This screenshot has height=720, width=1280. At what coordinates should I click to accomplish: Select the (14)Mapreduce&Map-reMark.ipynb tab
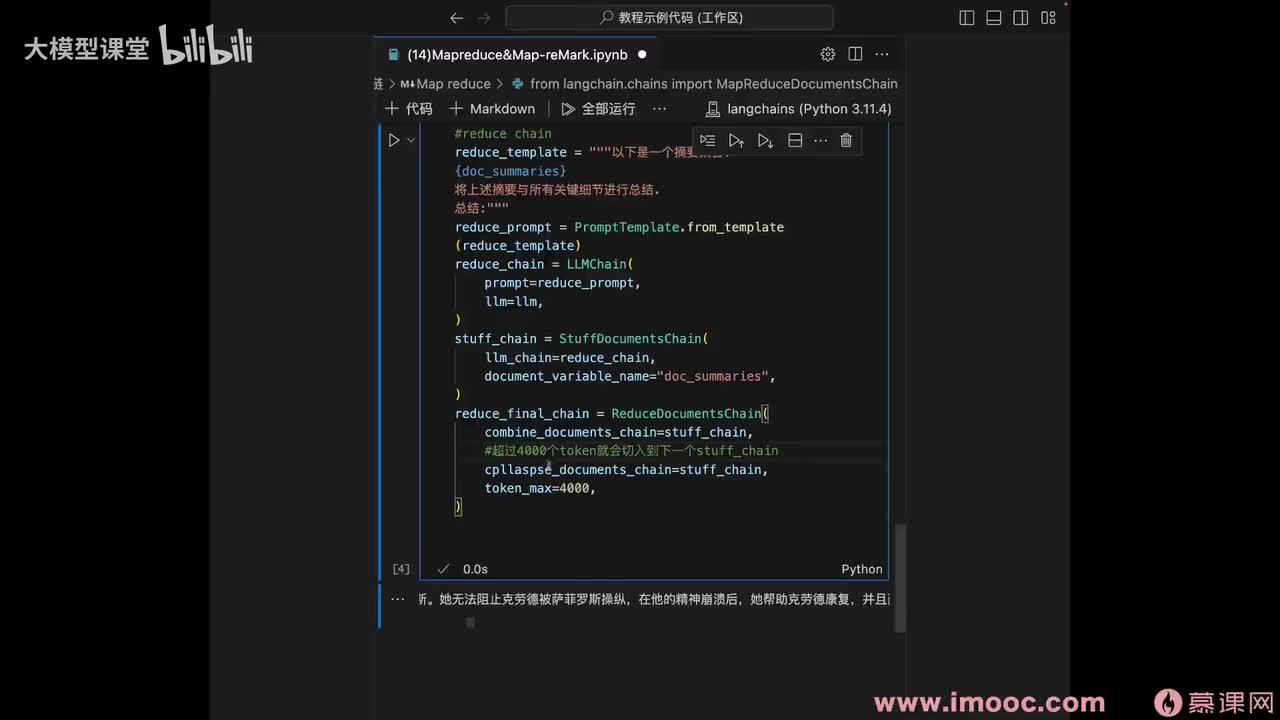pos(517,54)
